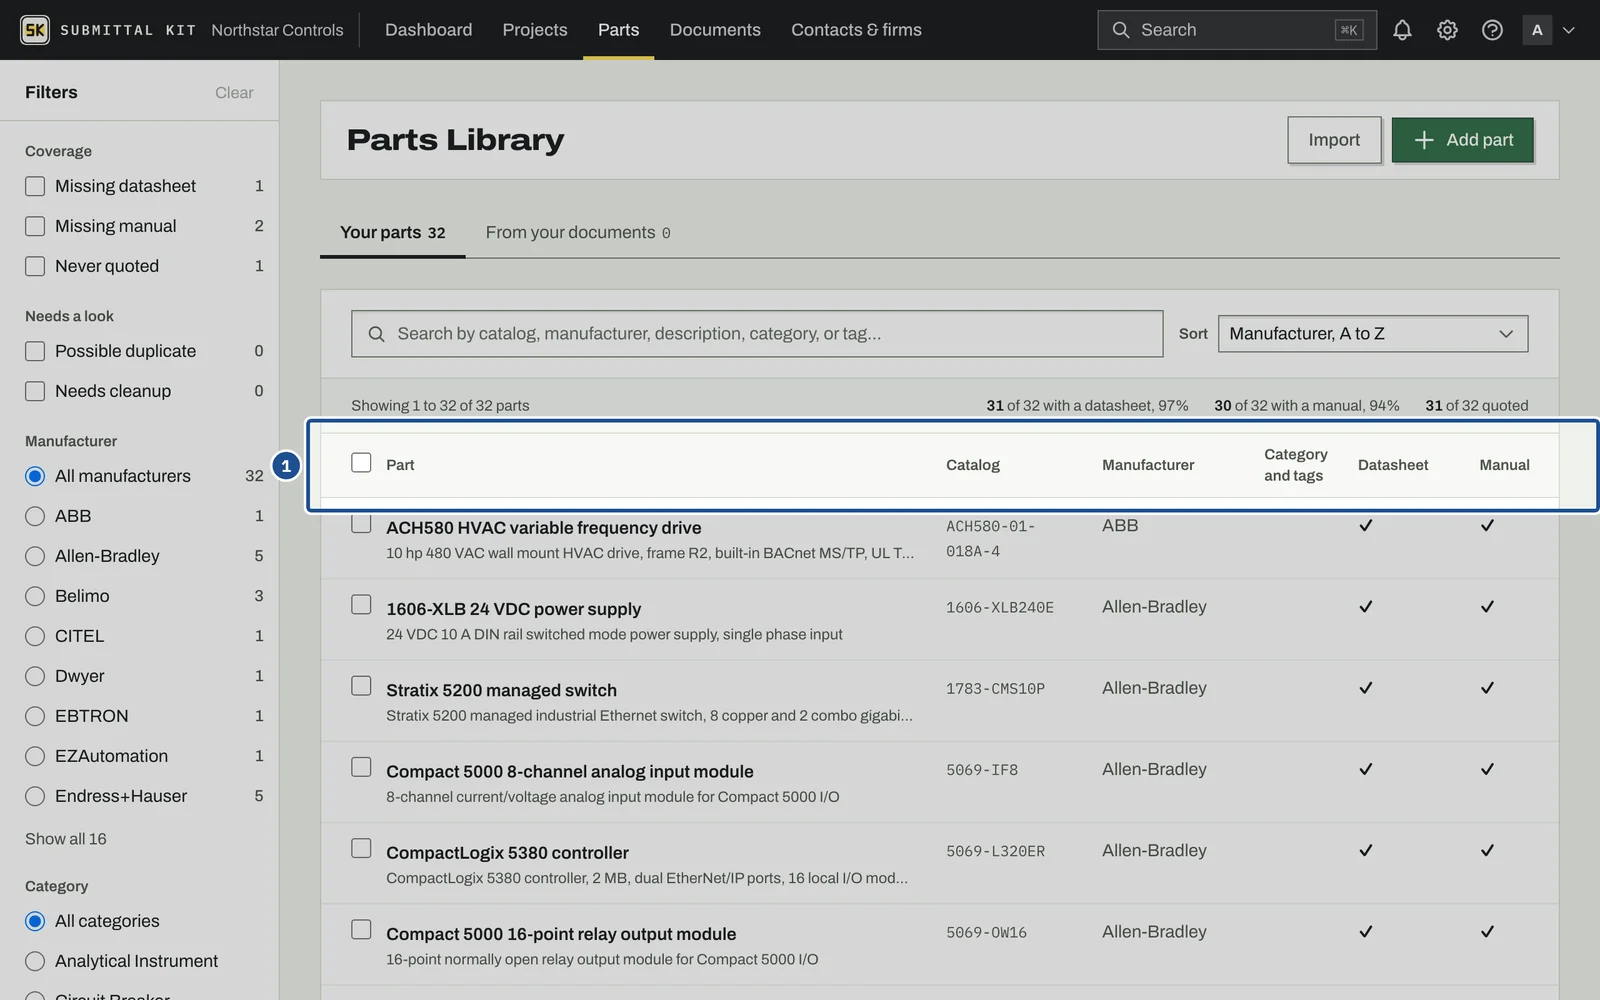Check the Possible duplicate filter
This screenshot has height=1000, width=1600.
coord(35,351)
